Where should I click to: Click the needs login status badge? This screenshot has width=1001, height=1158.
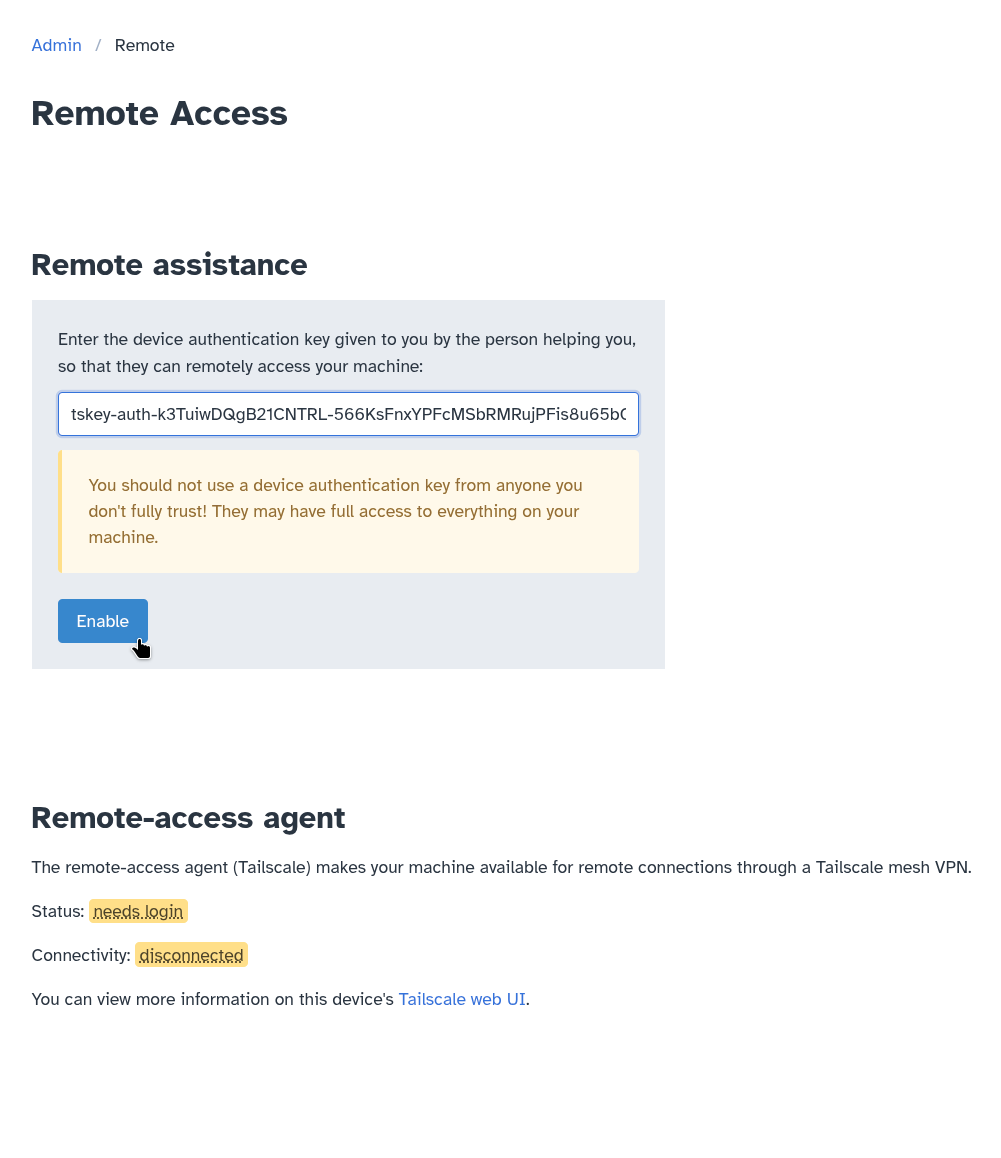138,911
